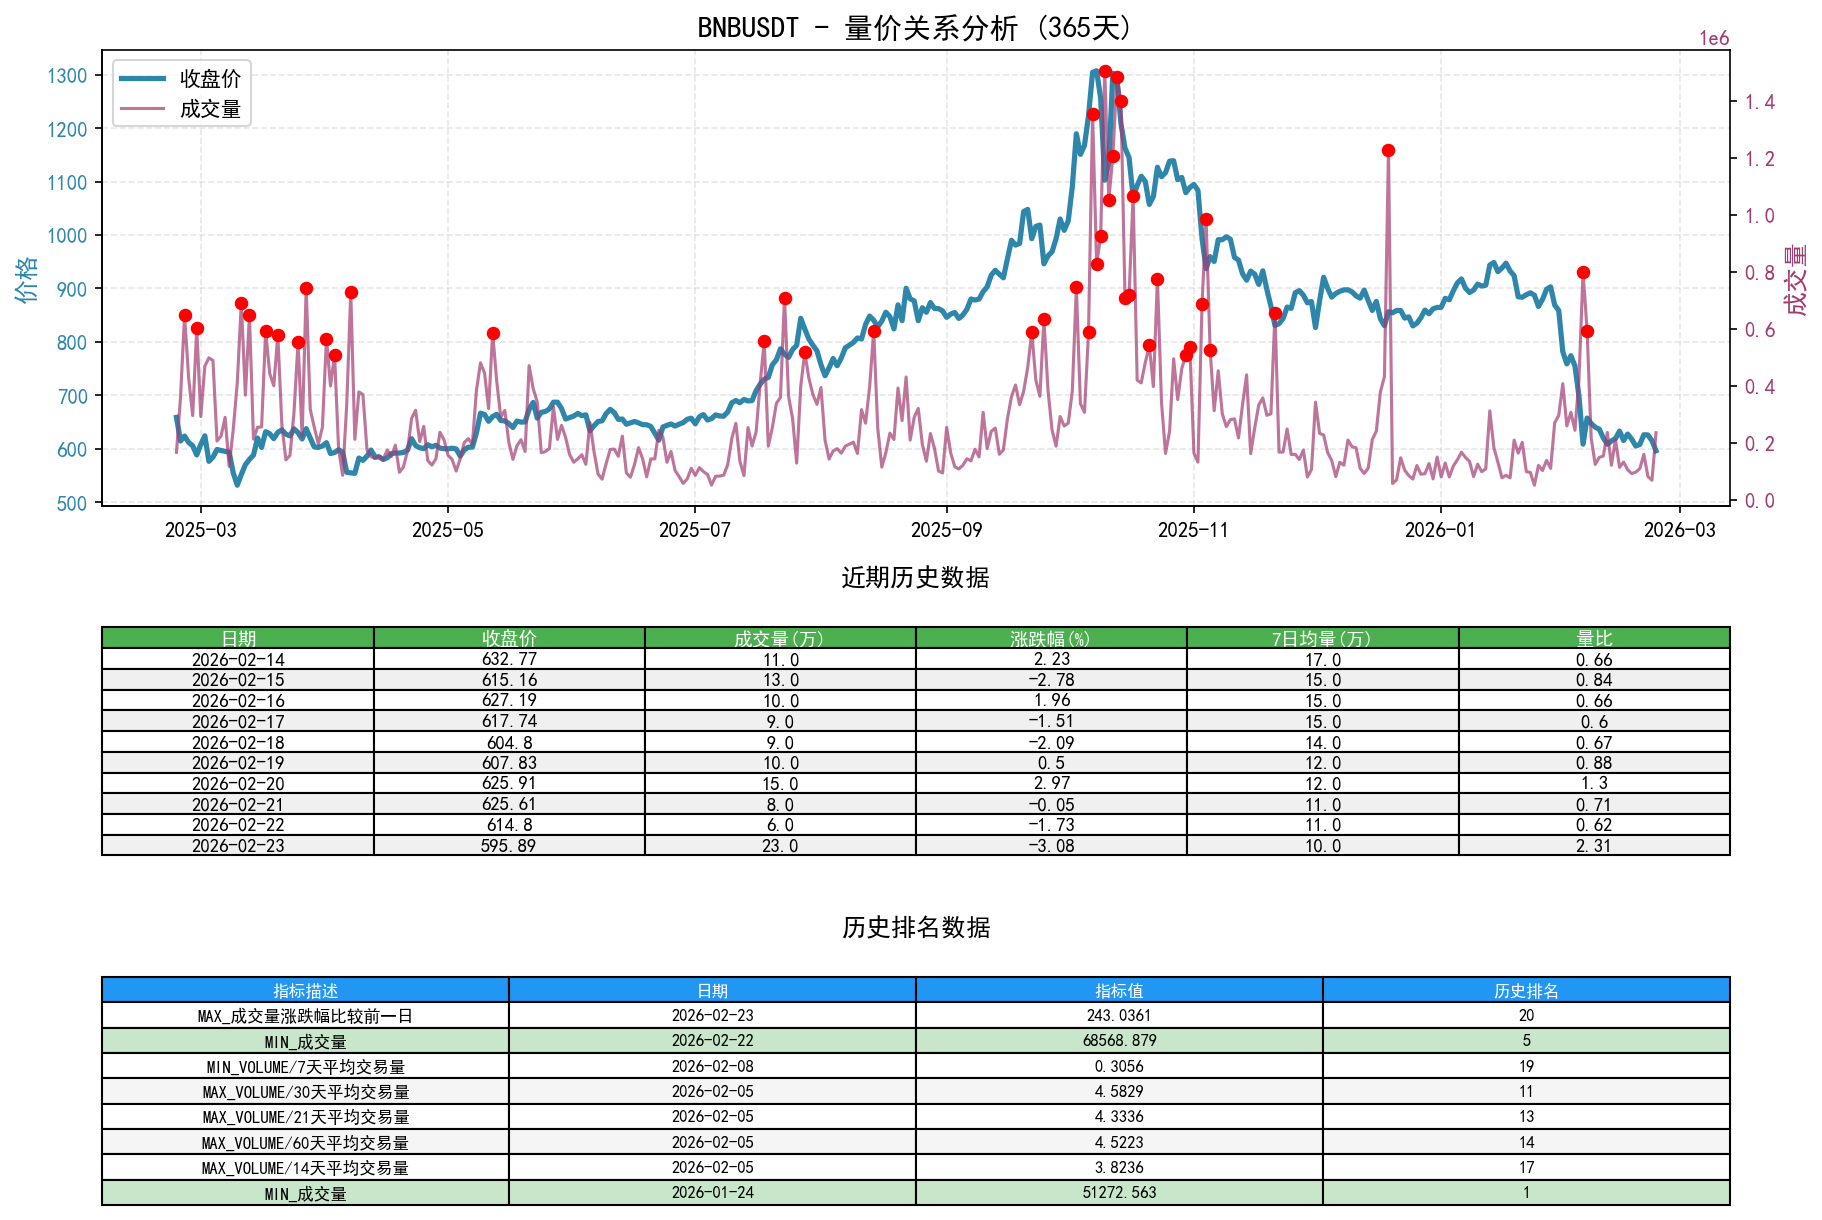
Task: Click the highest red marker near the price peak
Action: 1103,71
